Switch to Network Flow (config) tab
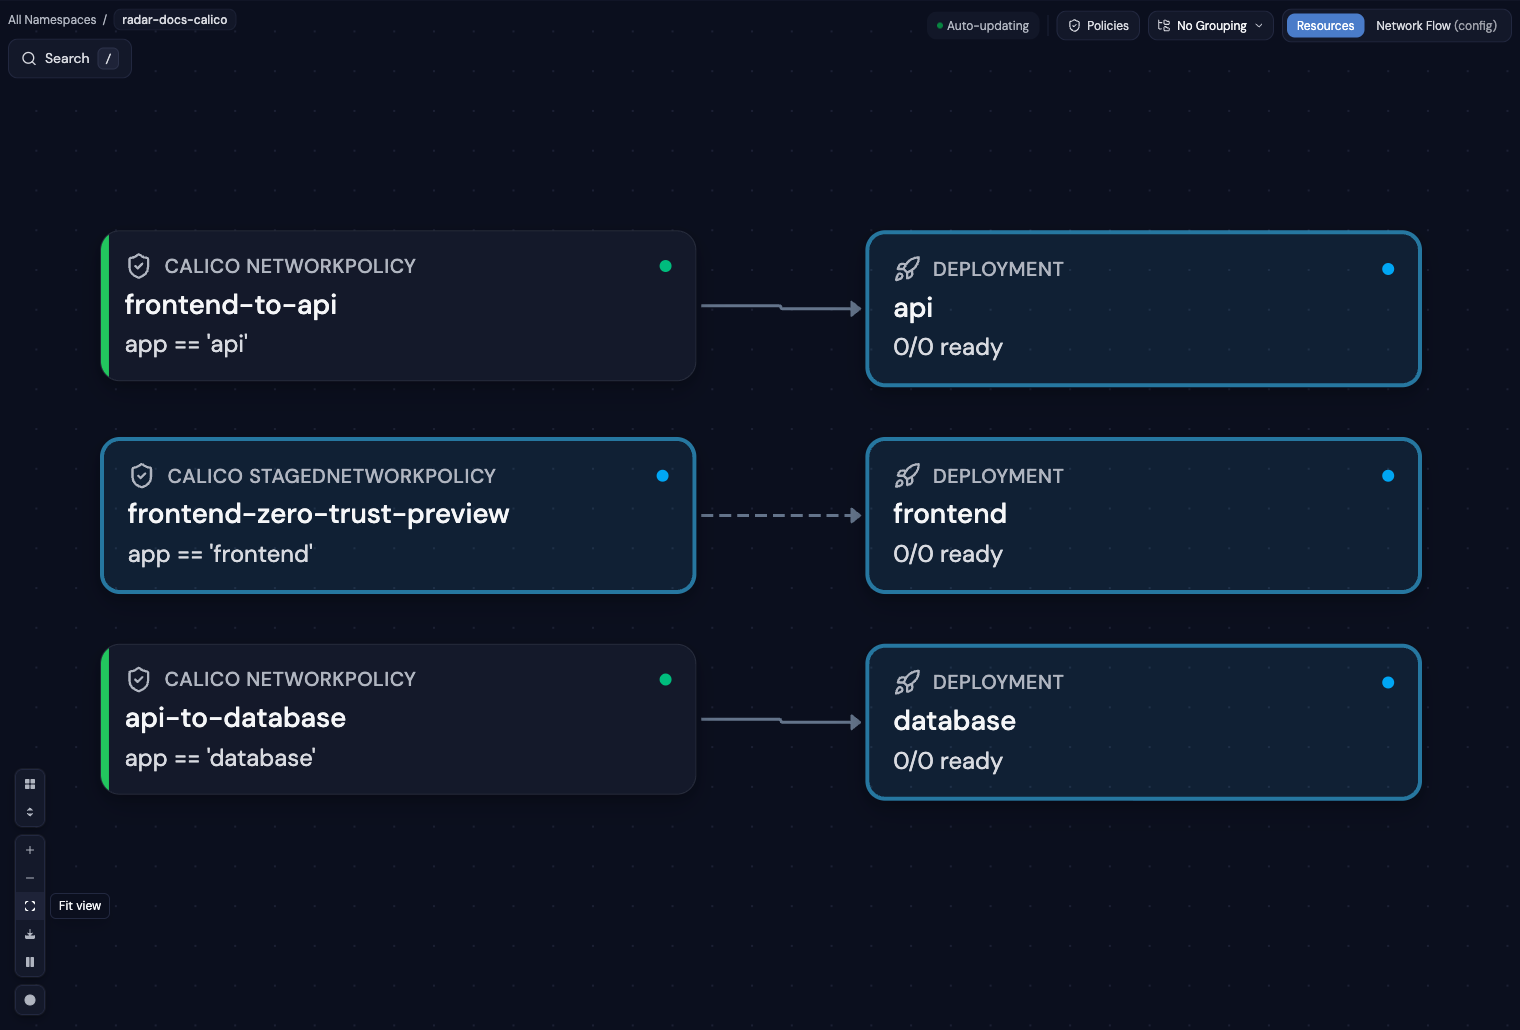 [x=1436, y=26]
